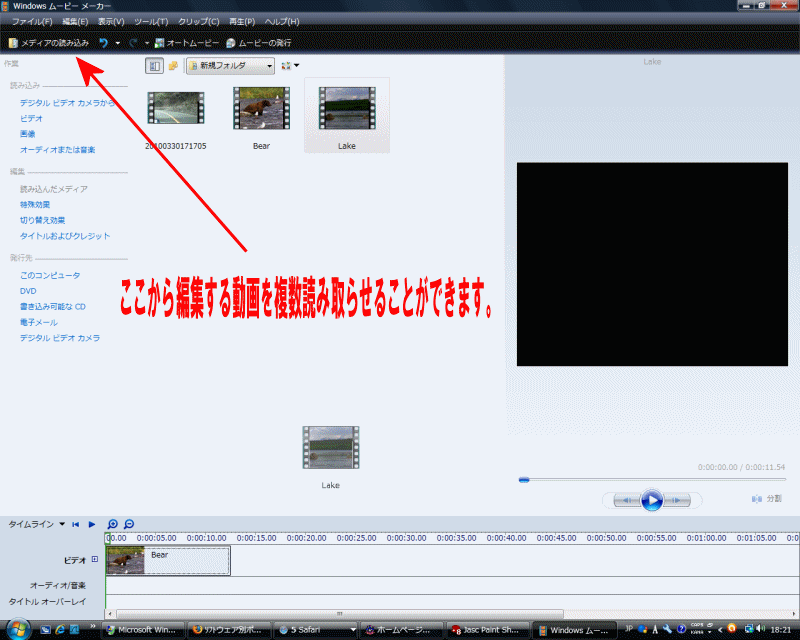Open the Undo history dropdown arrow
800x640 pixels.
point(120,42)
